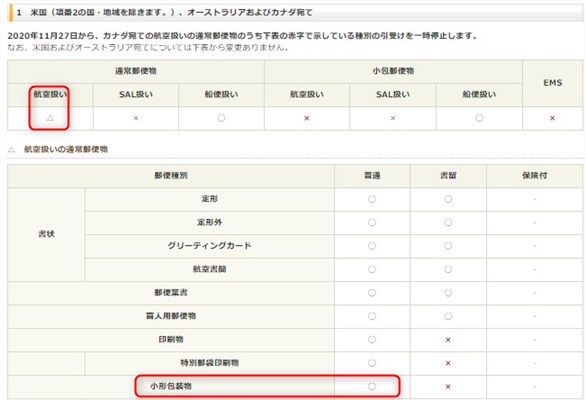Screen dimensions: 586x400
Task: Click the 普通 circle in the 定形 row
Action: (372, 199)
